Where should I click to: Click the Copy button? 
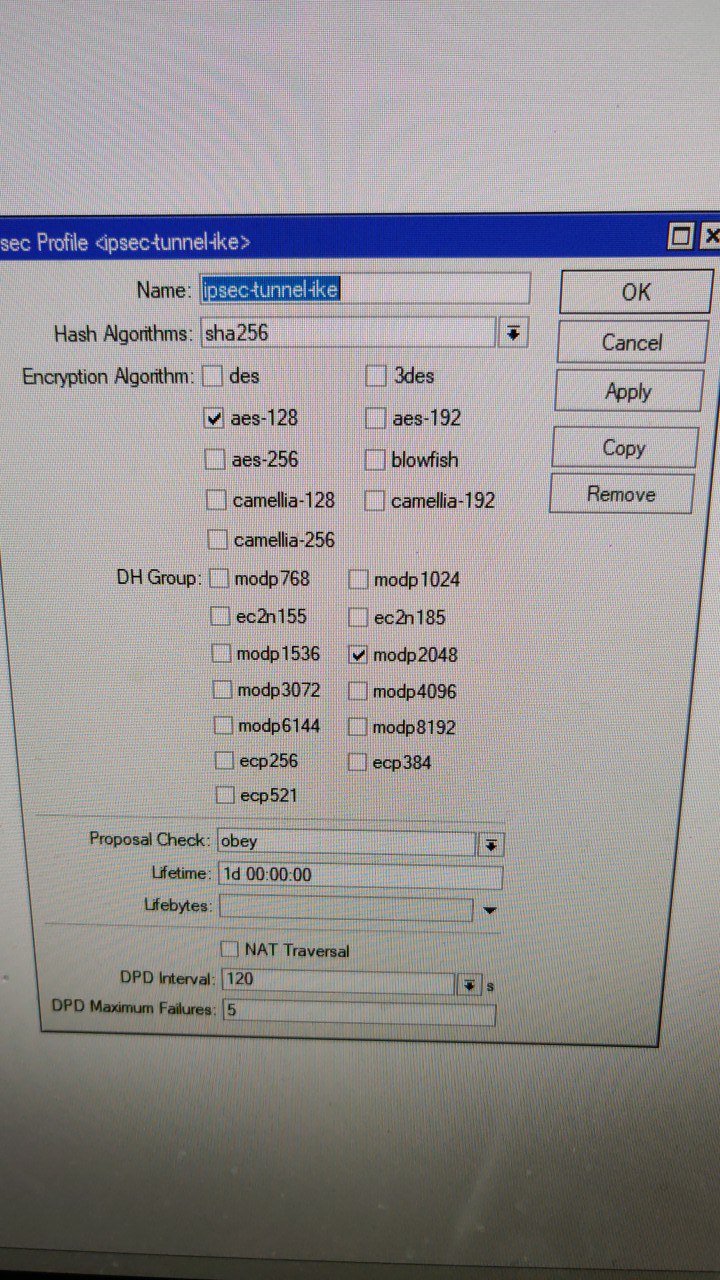tap(624, 448)
